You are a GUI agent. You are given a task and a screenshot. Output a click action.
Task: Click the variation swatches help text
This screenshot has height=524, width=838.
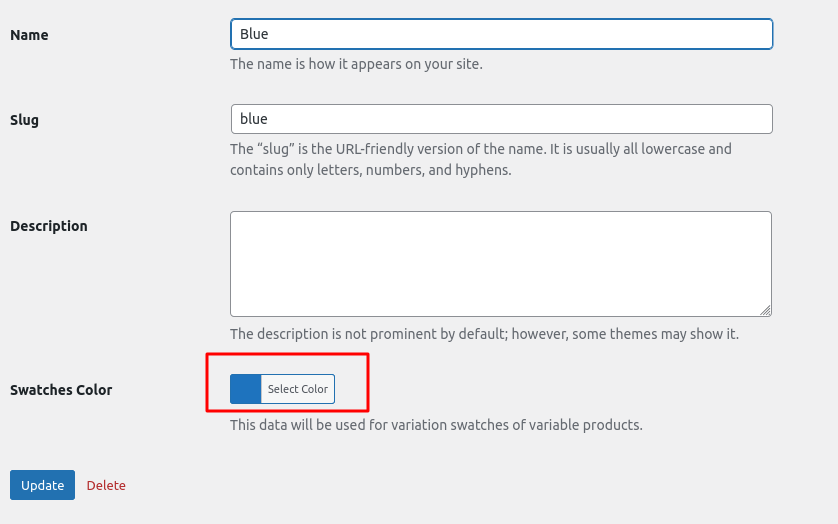[x=436, y=425]
